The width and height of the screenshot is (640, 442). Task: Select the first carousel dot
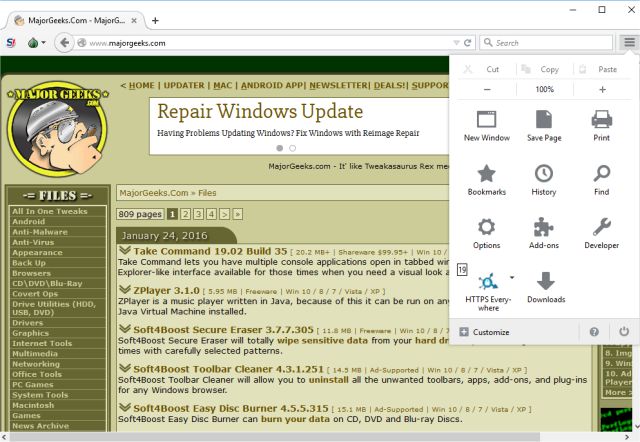coord(280,148)
